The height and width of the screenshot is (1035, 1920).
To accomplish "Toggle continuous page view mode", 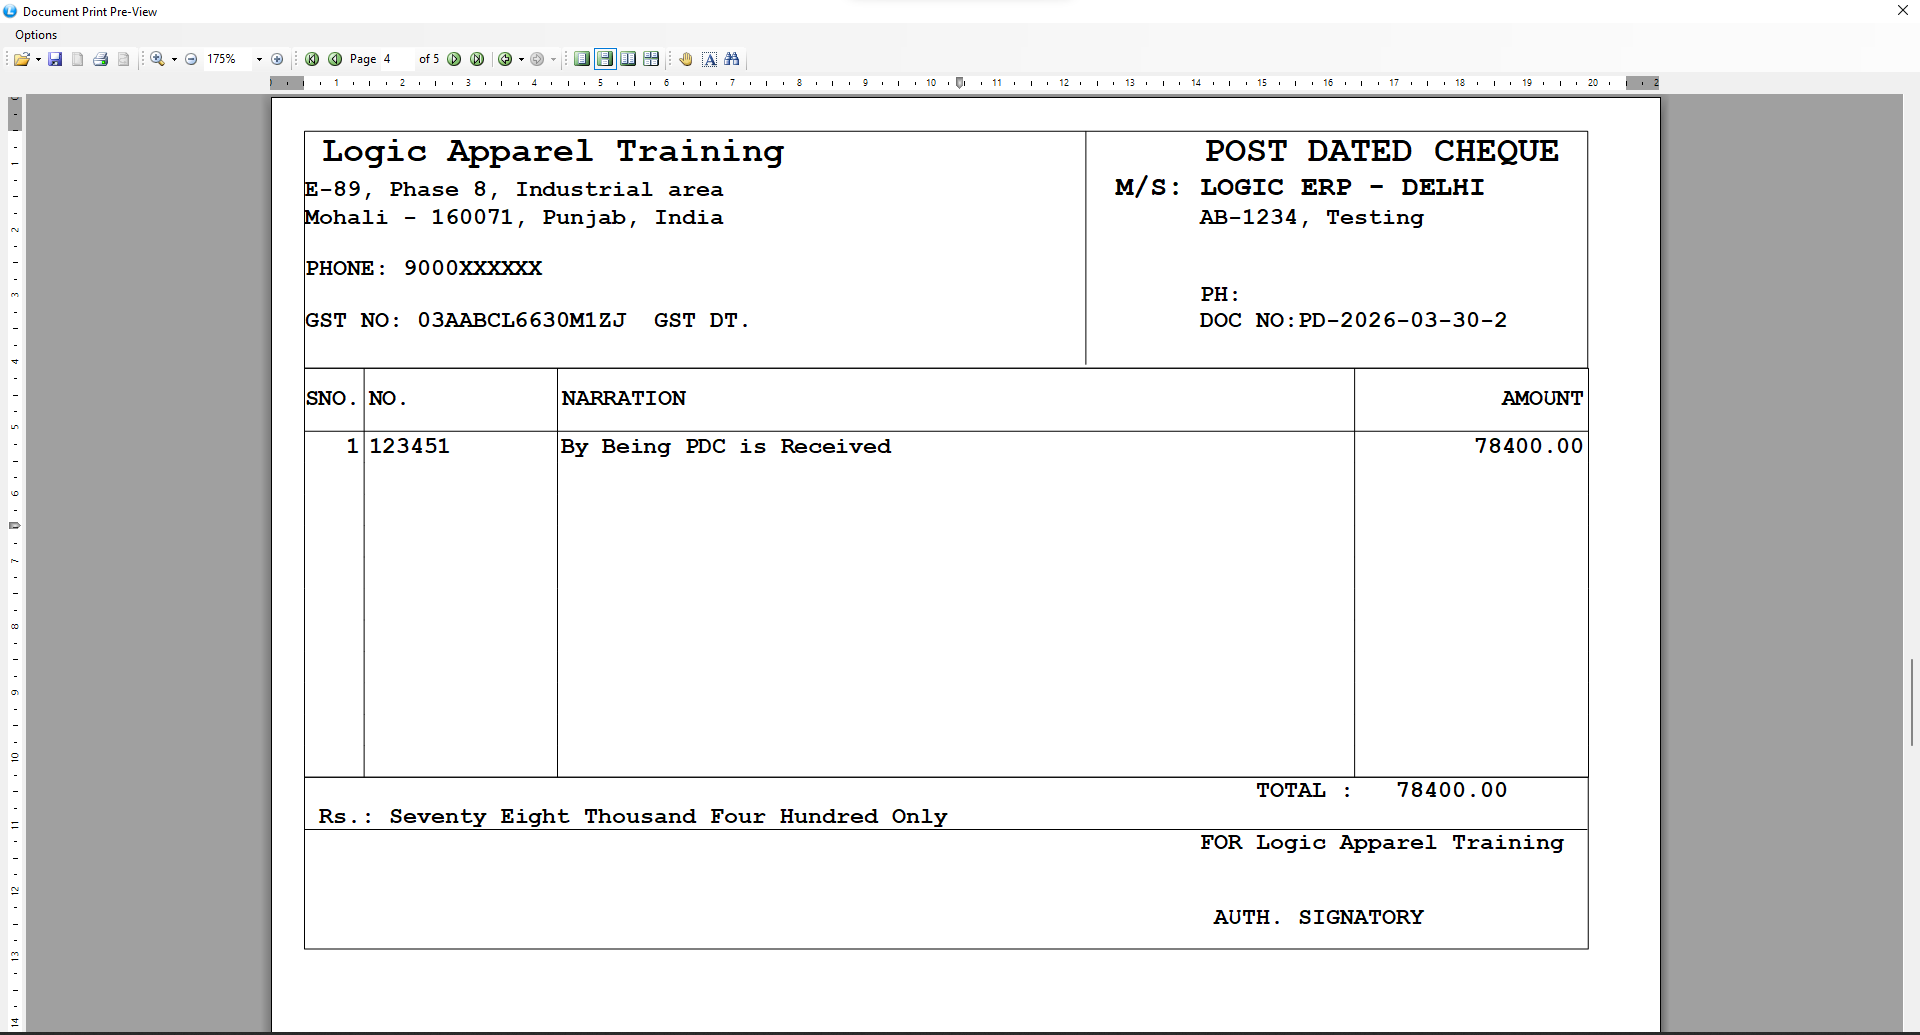I will click(x=605, y=59).
